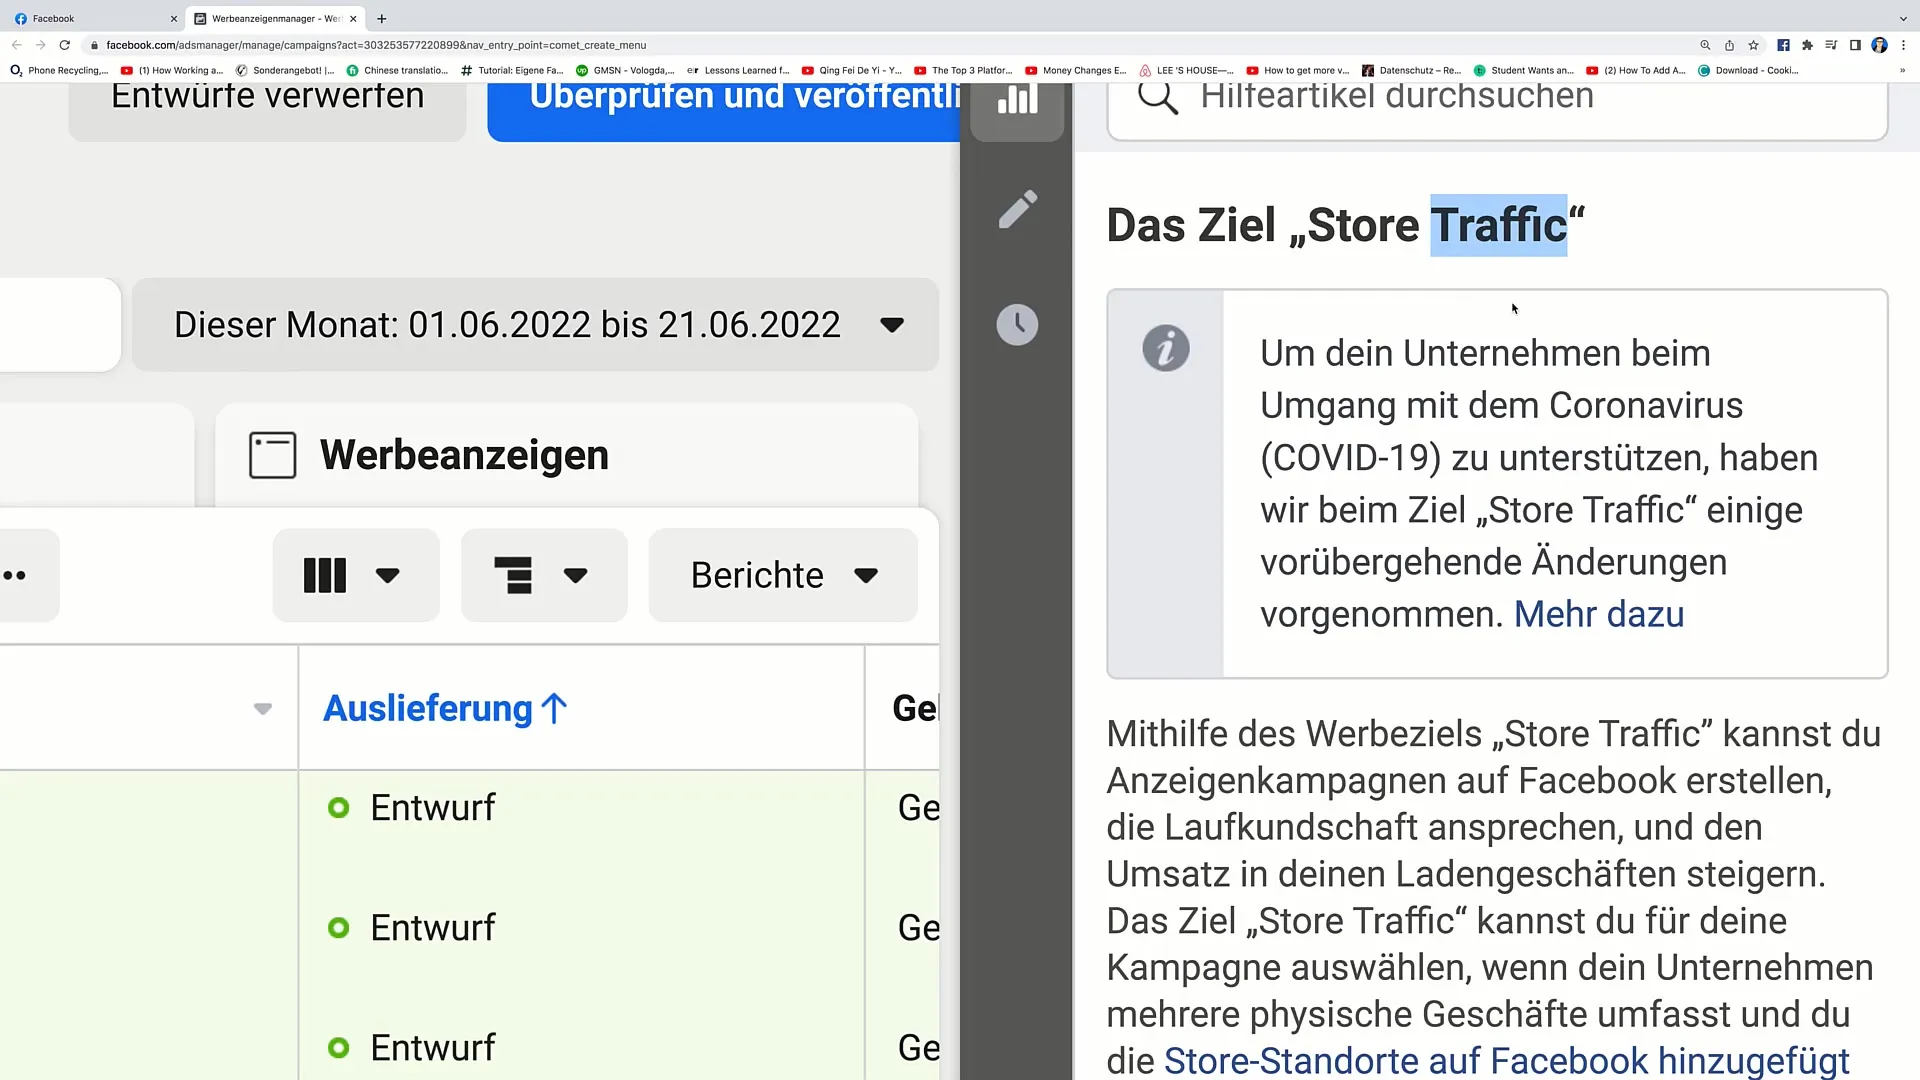Viewport: 1920px width, 1080px height.
Task: Switch to the Werbeanzeigen tab
Action: (567, 455)
